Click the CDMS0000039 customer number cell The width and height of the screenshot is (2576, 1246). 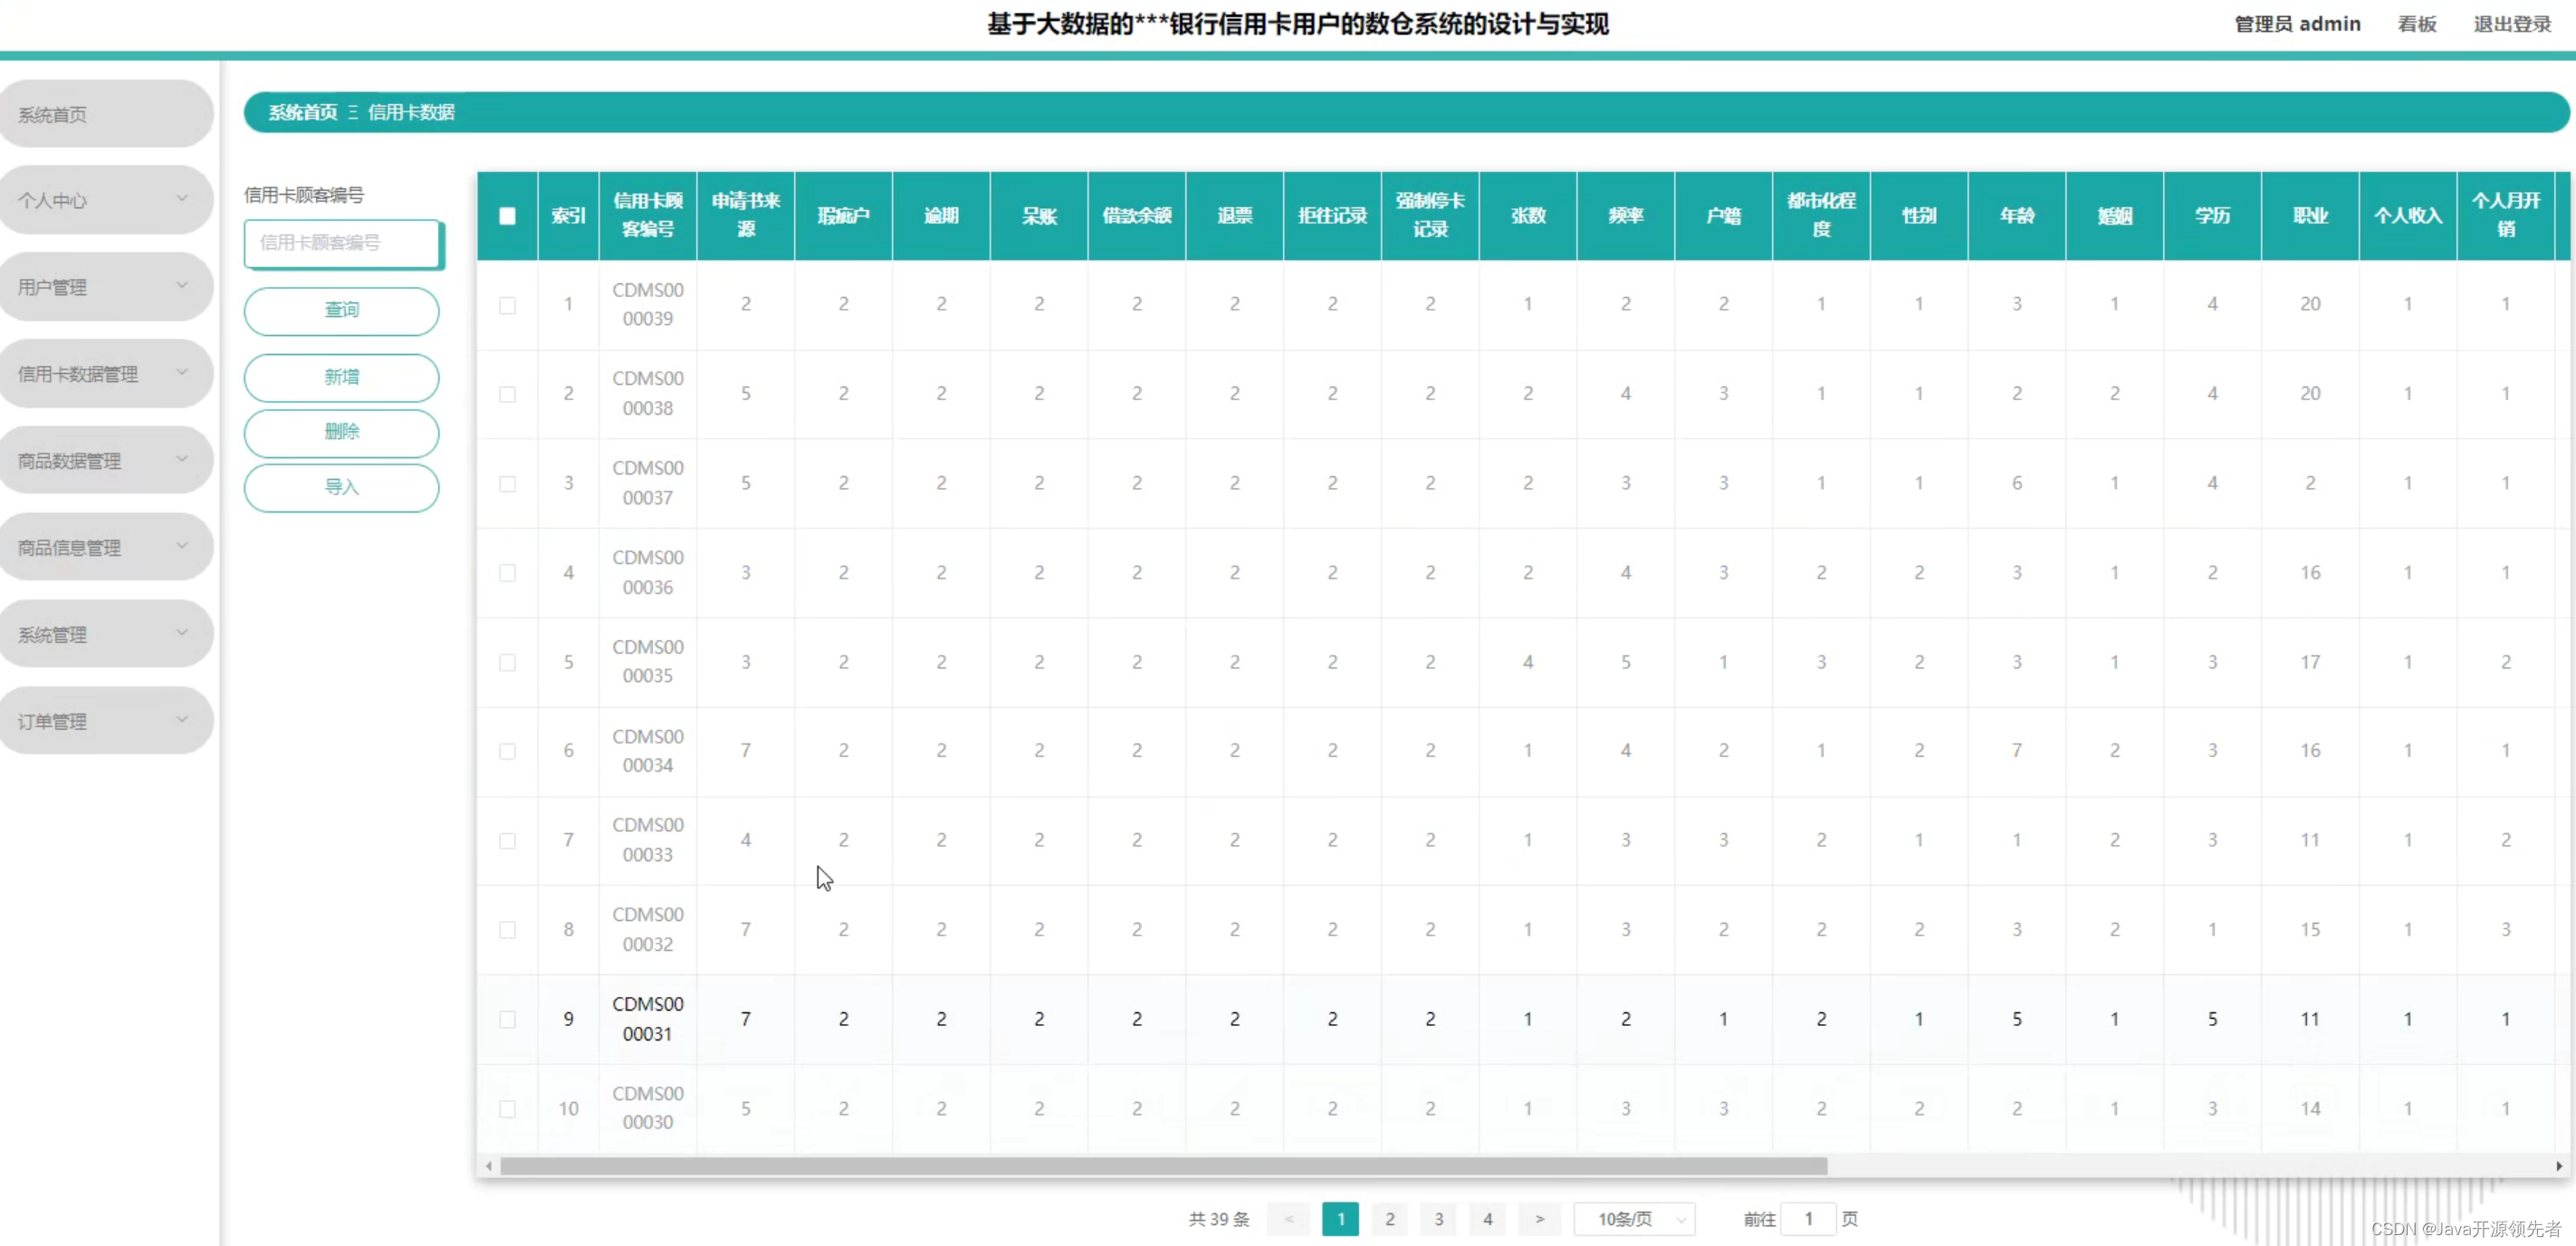tap(648, 304)
